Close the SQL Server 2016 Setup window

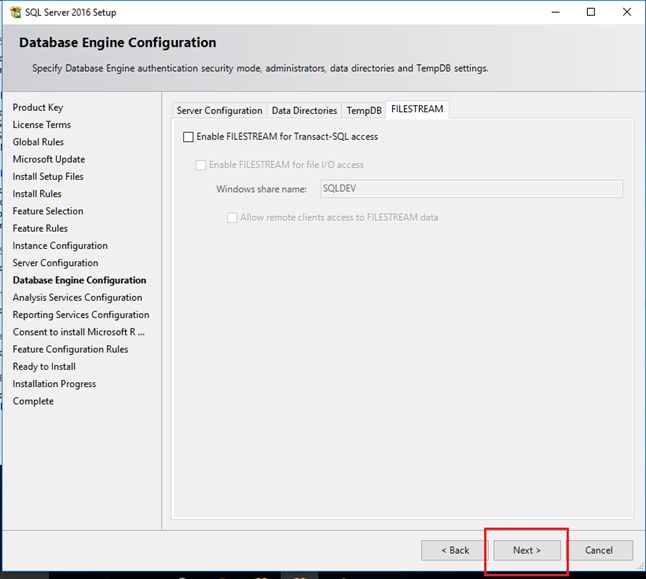[x=627, y=12]
